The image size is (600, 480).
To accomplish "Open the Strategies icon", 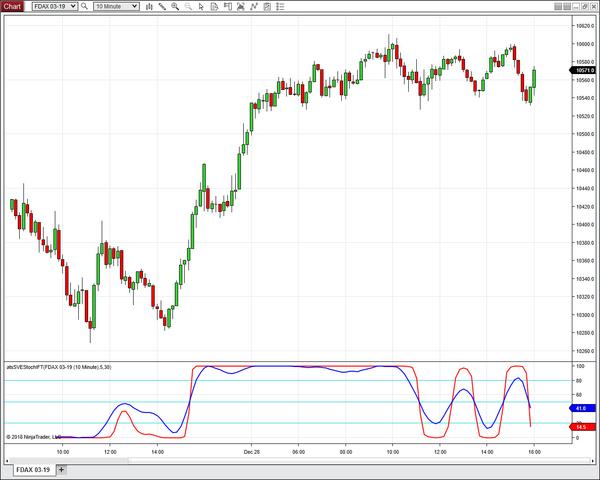I will (267, 7).
